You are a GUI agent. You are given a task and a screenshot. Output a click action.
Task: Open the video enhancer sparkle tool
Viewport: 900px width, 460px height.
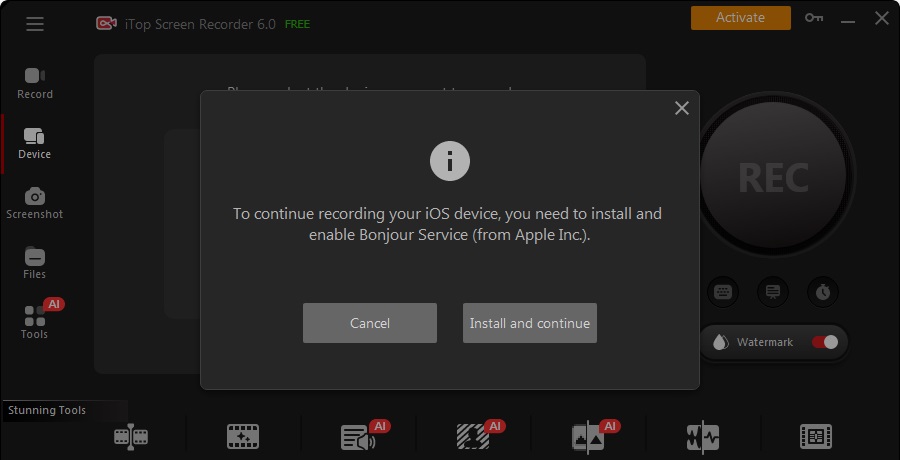[243, 437]
